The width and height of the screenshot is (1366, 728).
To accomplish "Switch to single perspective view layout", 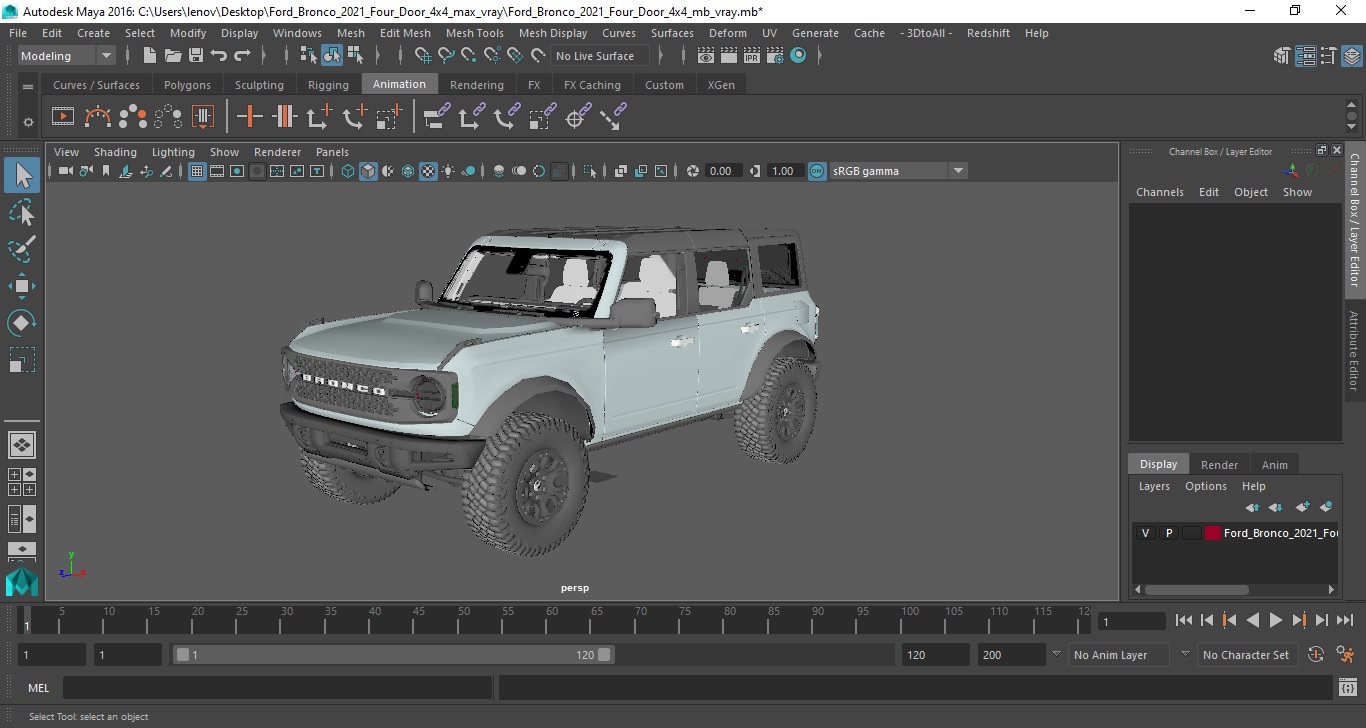I will pos(22,445).
